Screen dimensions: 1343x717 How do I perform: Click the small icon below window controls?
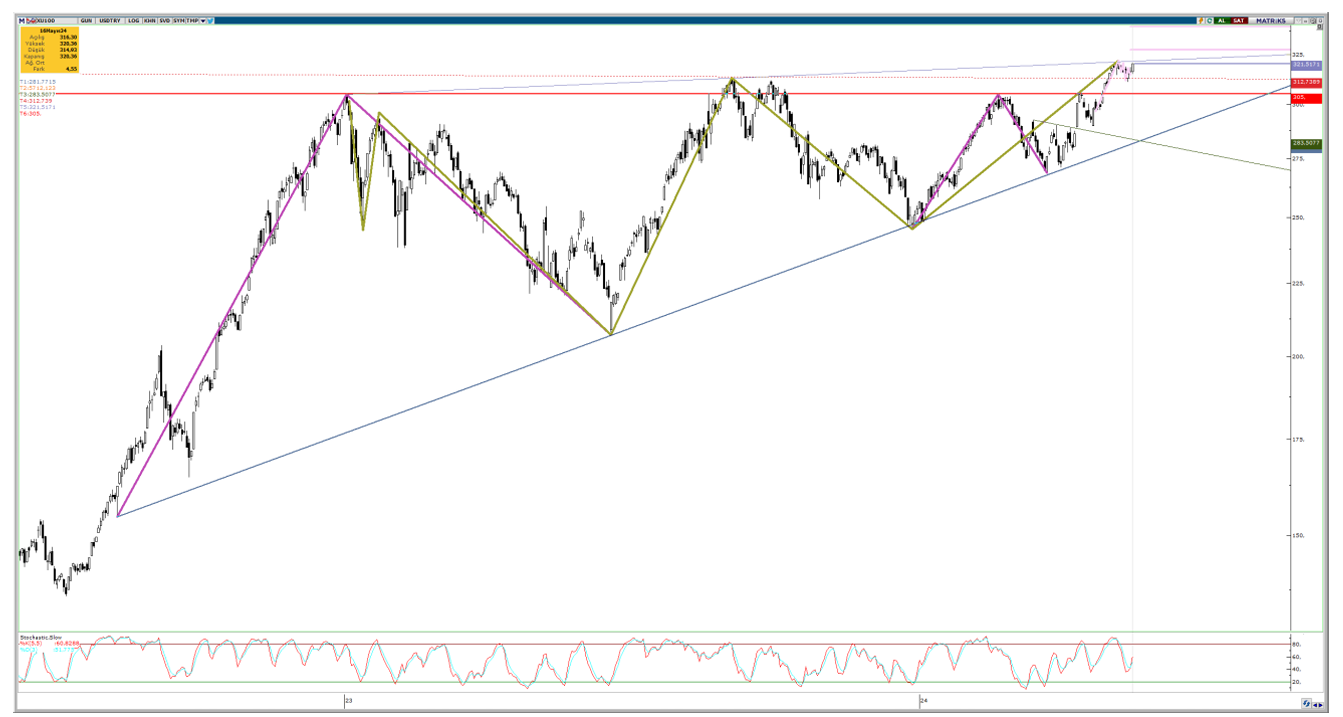1320,26
